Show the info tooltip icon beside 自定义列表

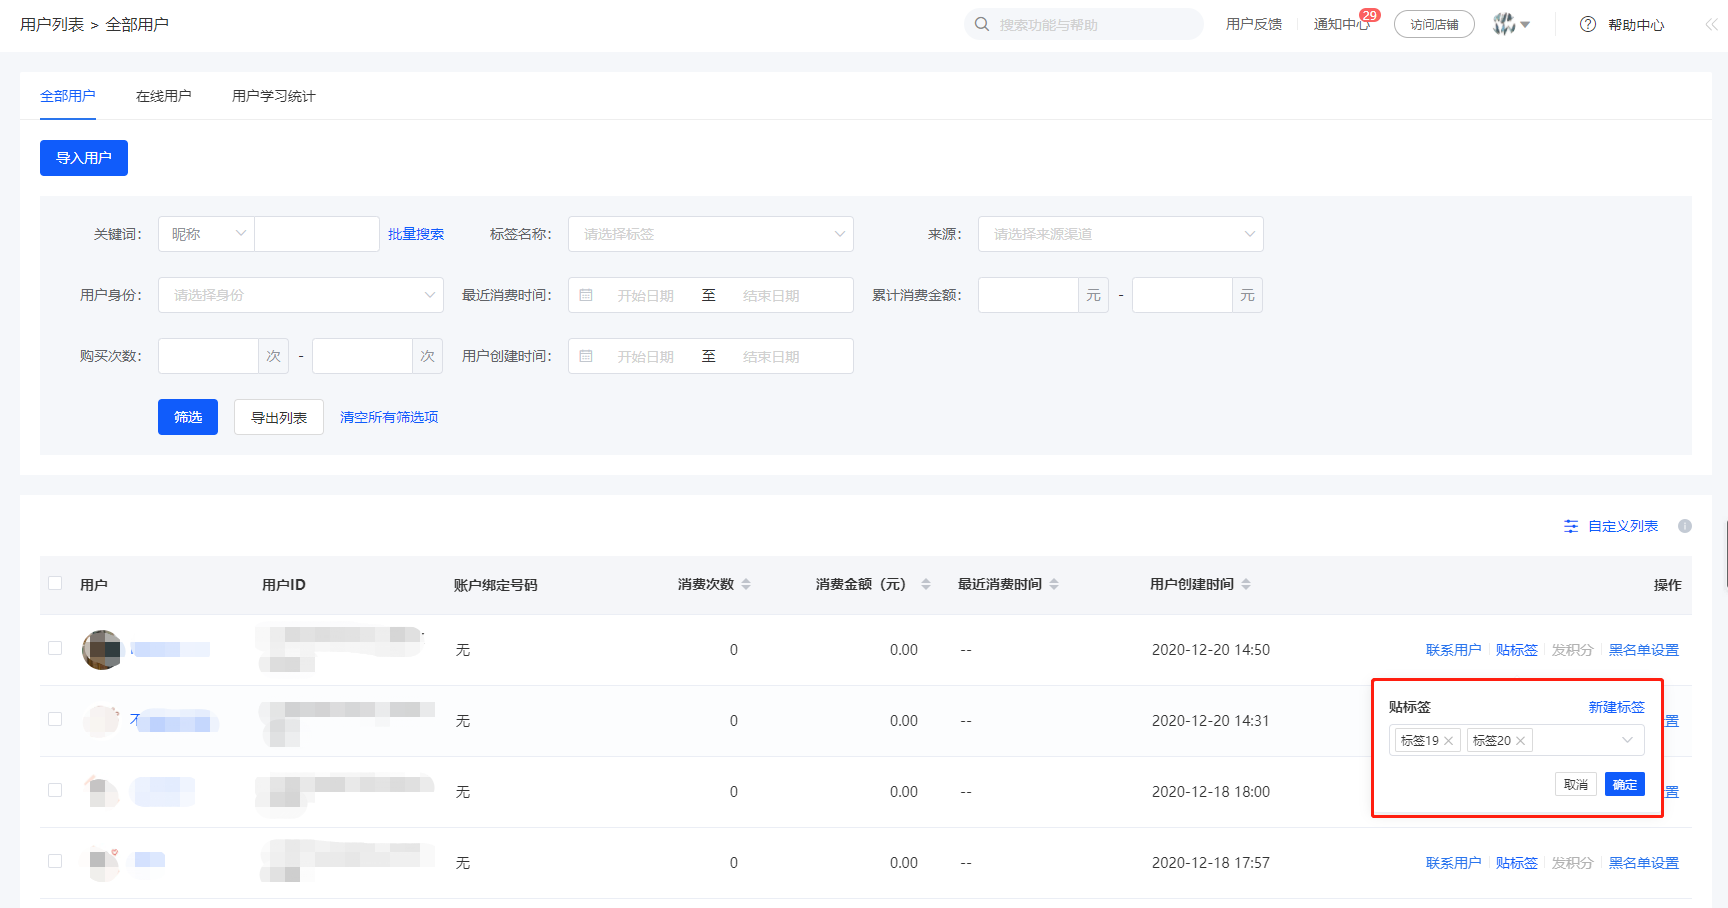(1685, 526)
